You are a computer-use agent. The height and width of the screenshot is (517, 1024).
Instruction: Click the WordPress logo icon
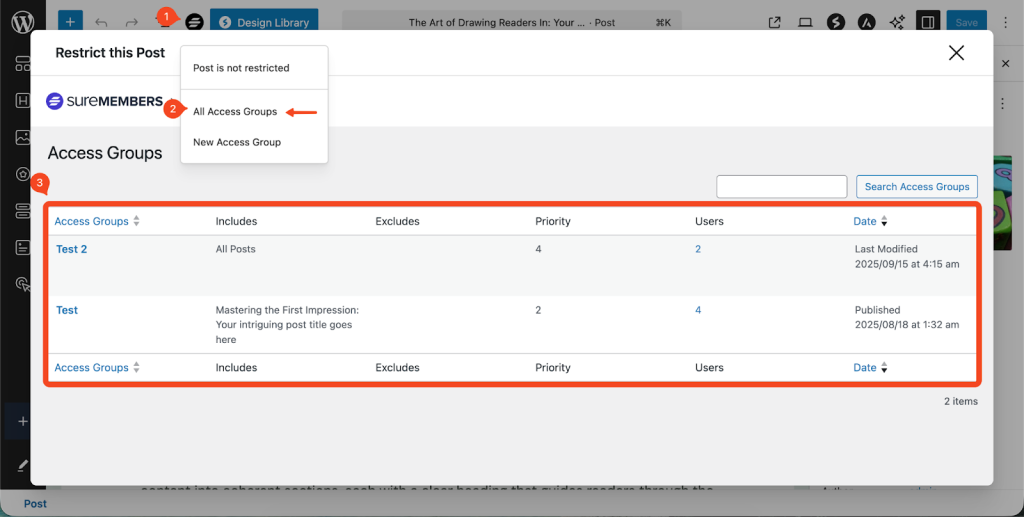pos(22,21)
